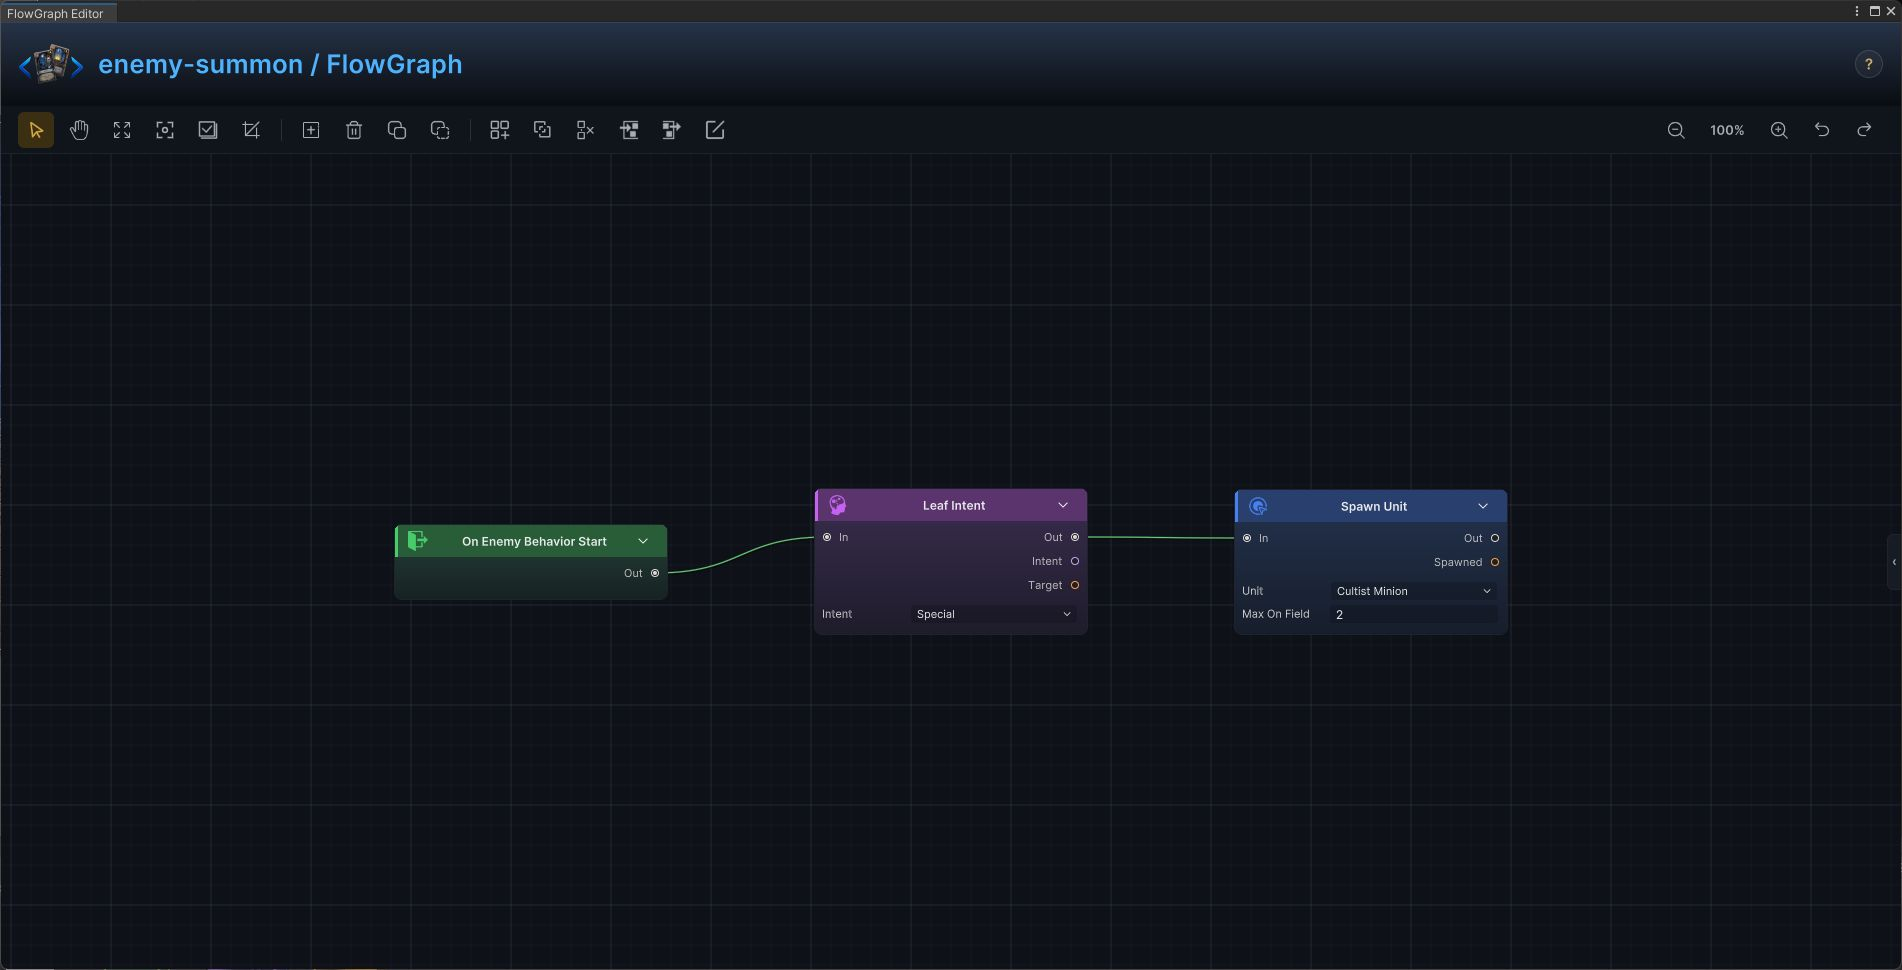Click the Leaf Intent head icon
Viewport: 1902px width, 970px height.
(x=838, y=505)
